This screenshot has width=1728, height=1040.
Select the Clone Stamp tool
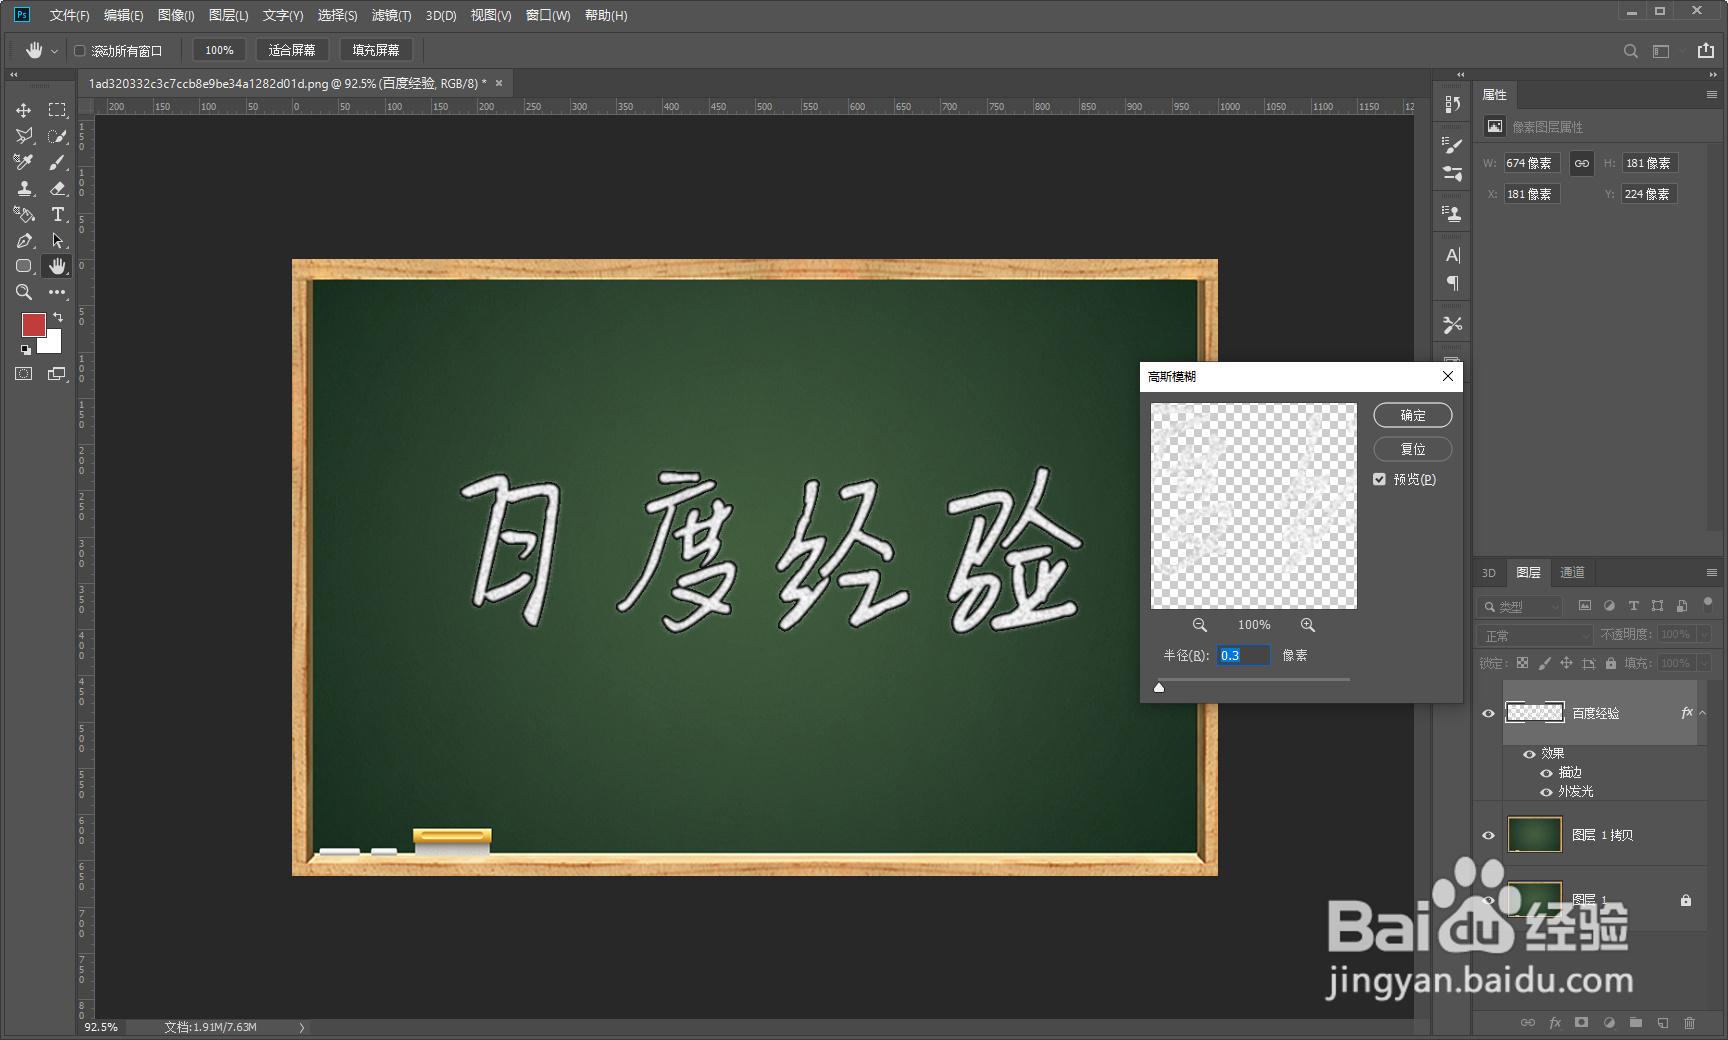pyautogui.click(x=23, y=188)
